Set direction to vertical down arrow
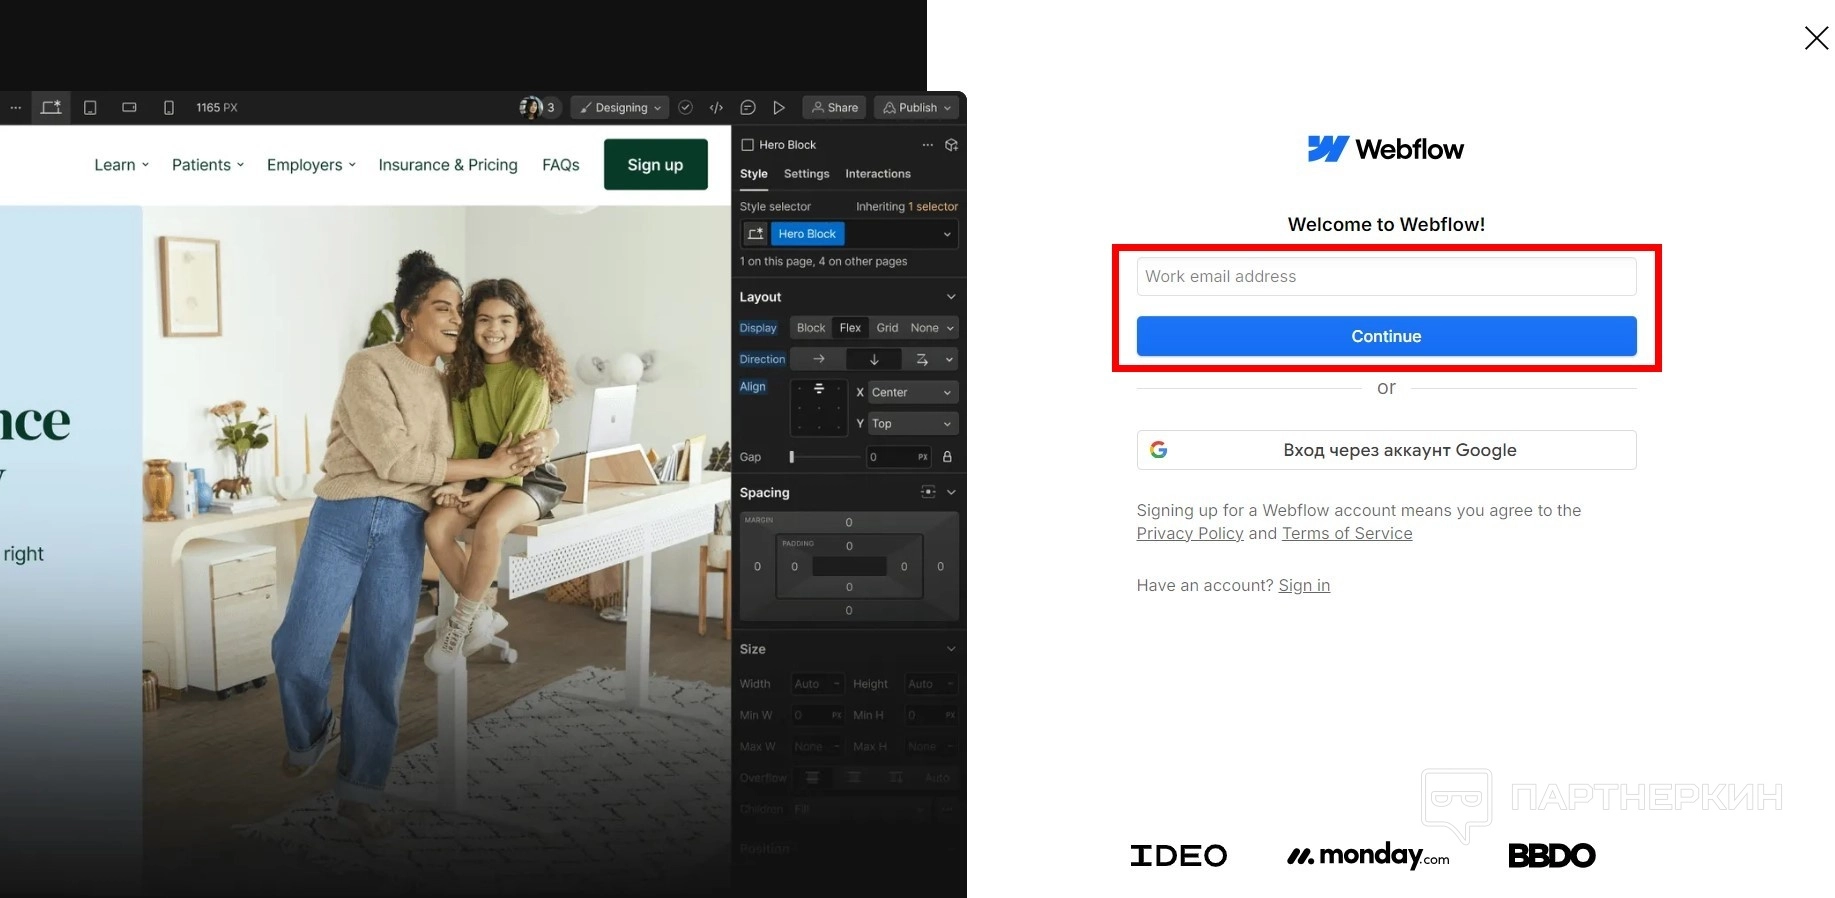Image resolution: width=1835 pixels, height=898 pixels. click(x=874, y=359)
